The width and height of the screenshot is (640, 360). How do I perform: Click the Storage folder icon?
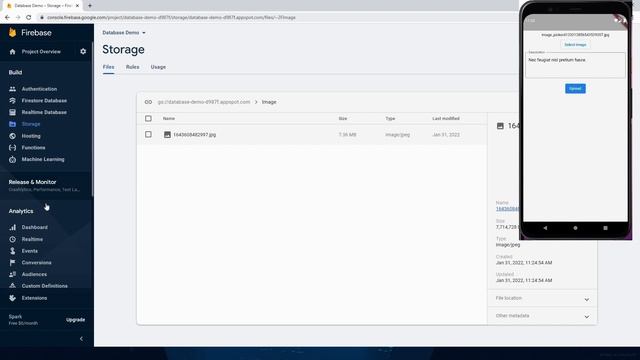pos(13,124)
